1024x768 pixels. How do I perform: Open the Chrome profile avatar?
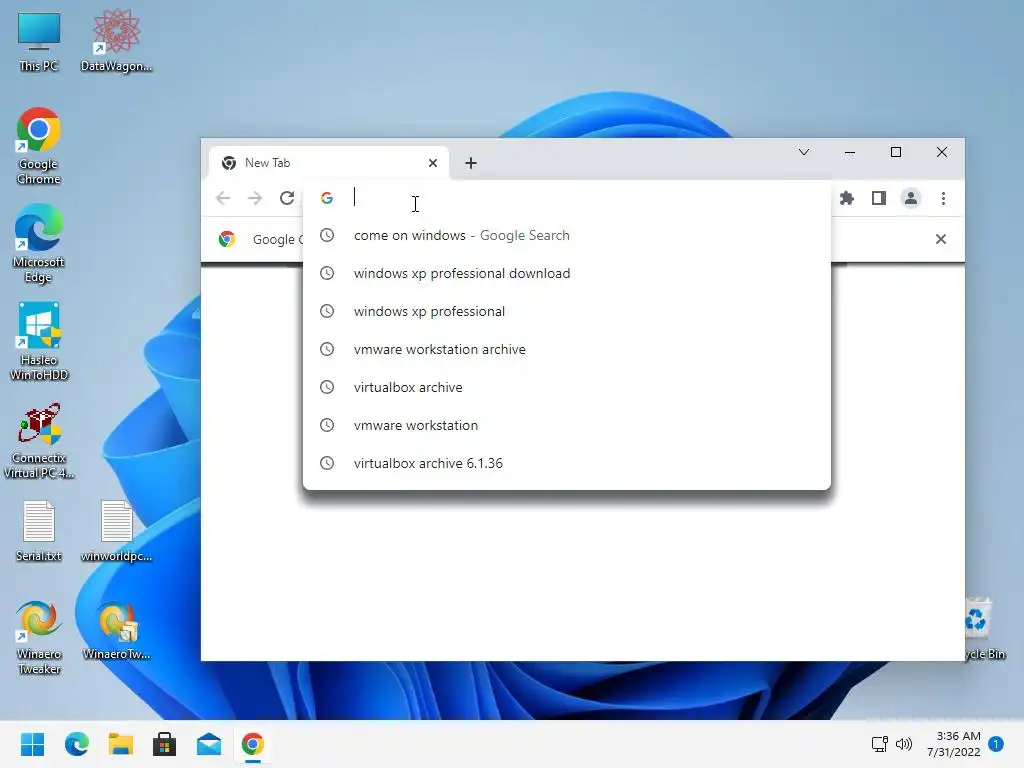(911, 198)
